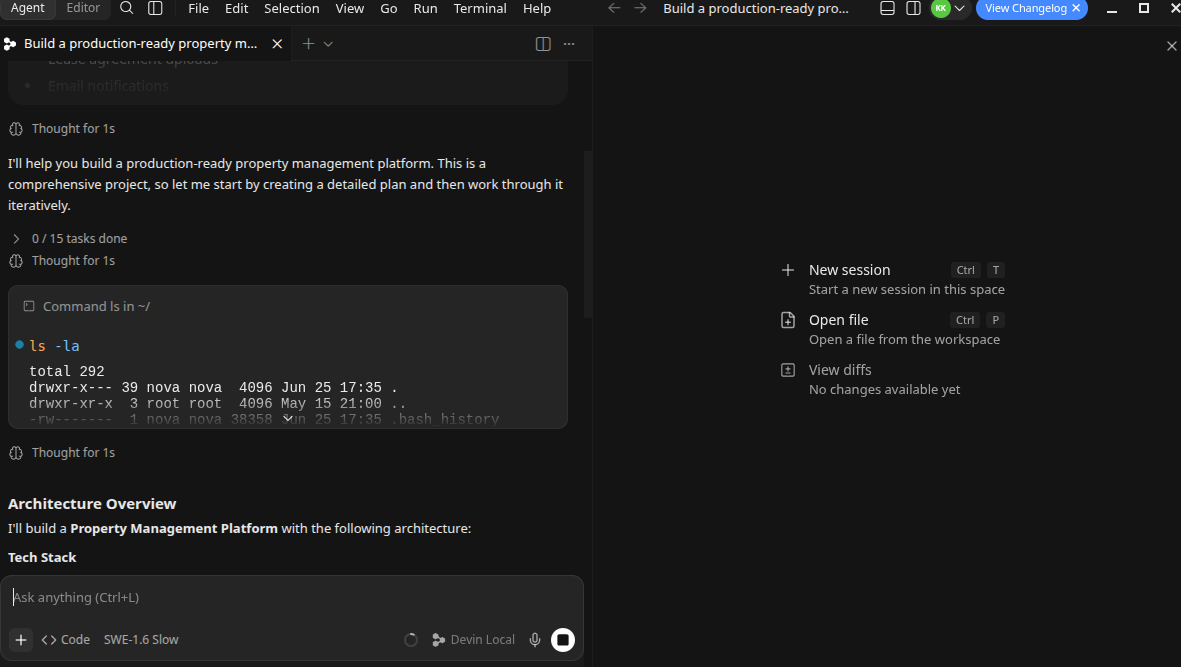Navigate back with the left arrow
The width and height of the screenshot is (1181, 667).
coord(614,8)
